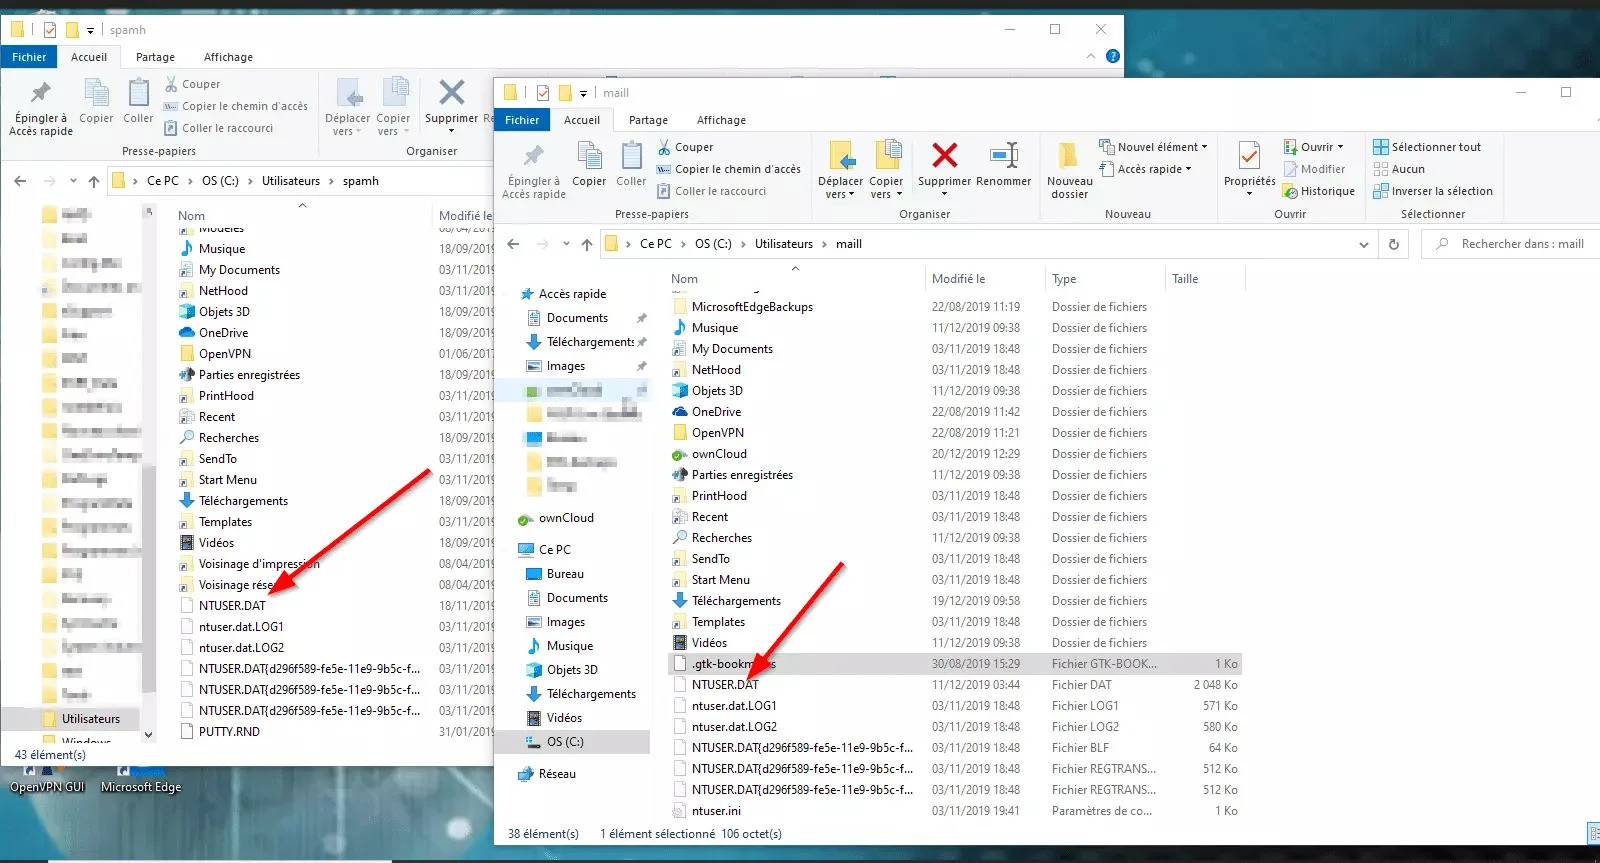Open OpenVPN GUI desktop shortcut

(47, 779)
